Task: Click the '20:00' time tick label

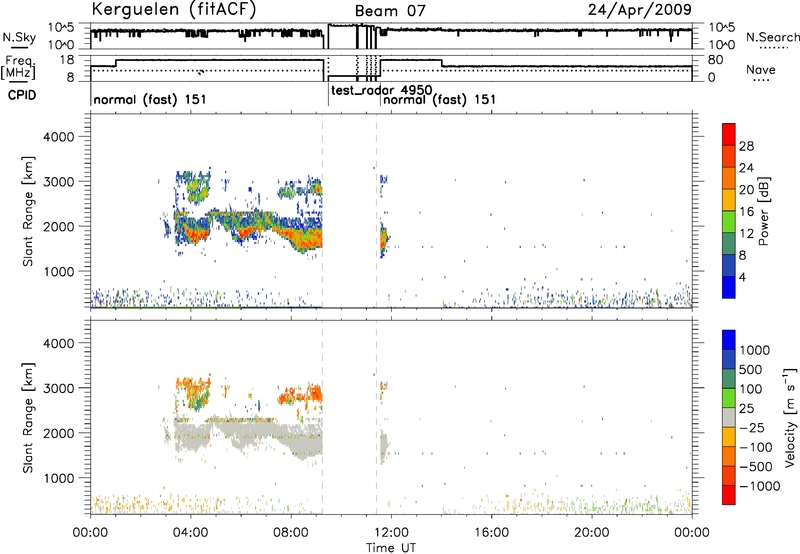Action: point(591,533)
